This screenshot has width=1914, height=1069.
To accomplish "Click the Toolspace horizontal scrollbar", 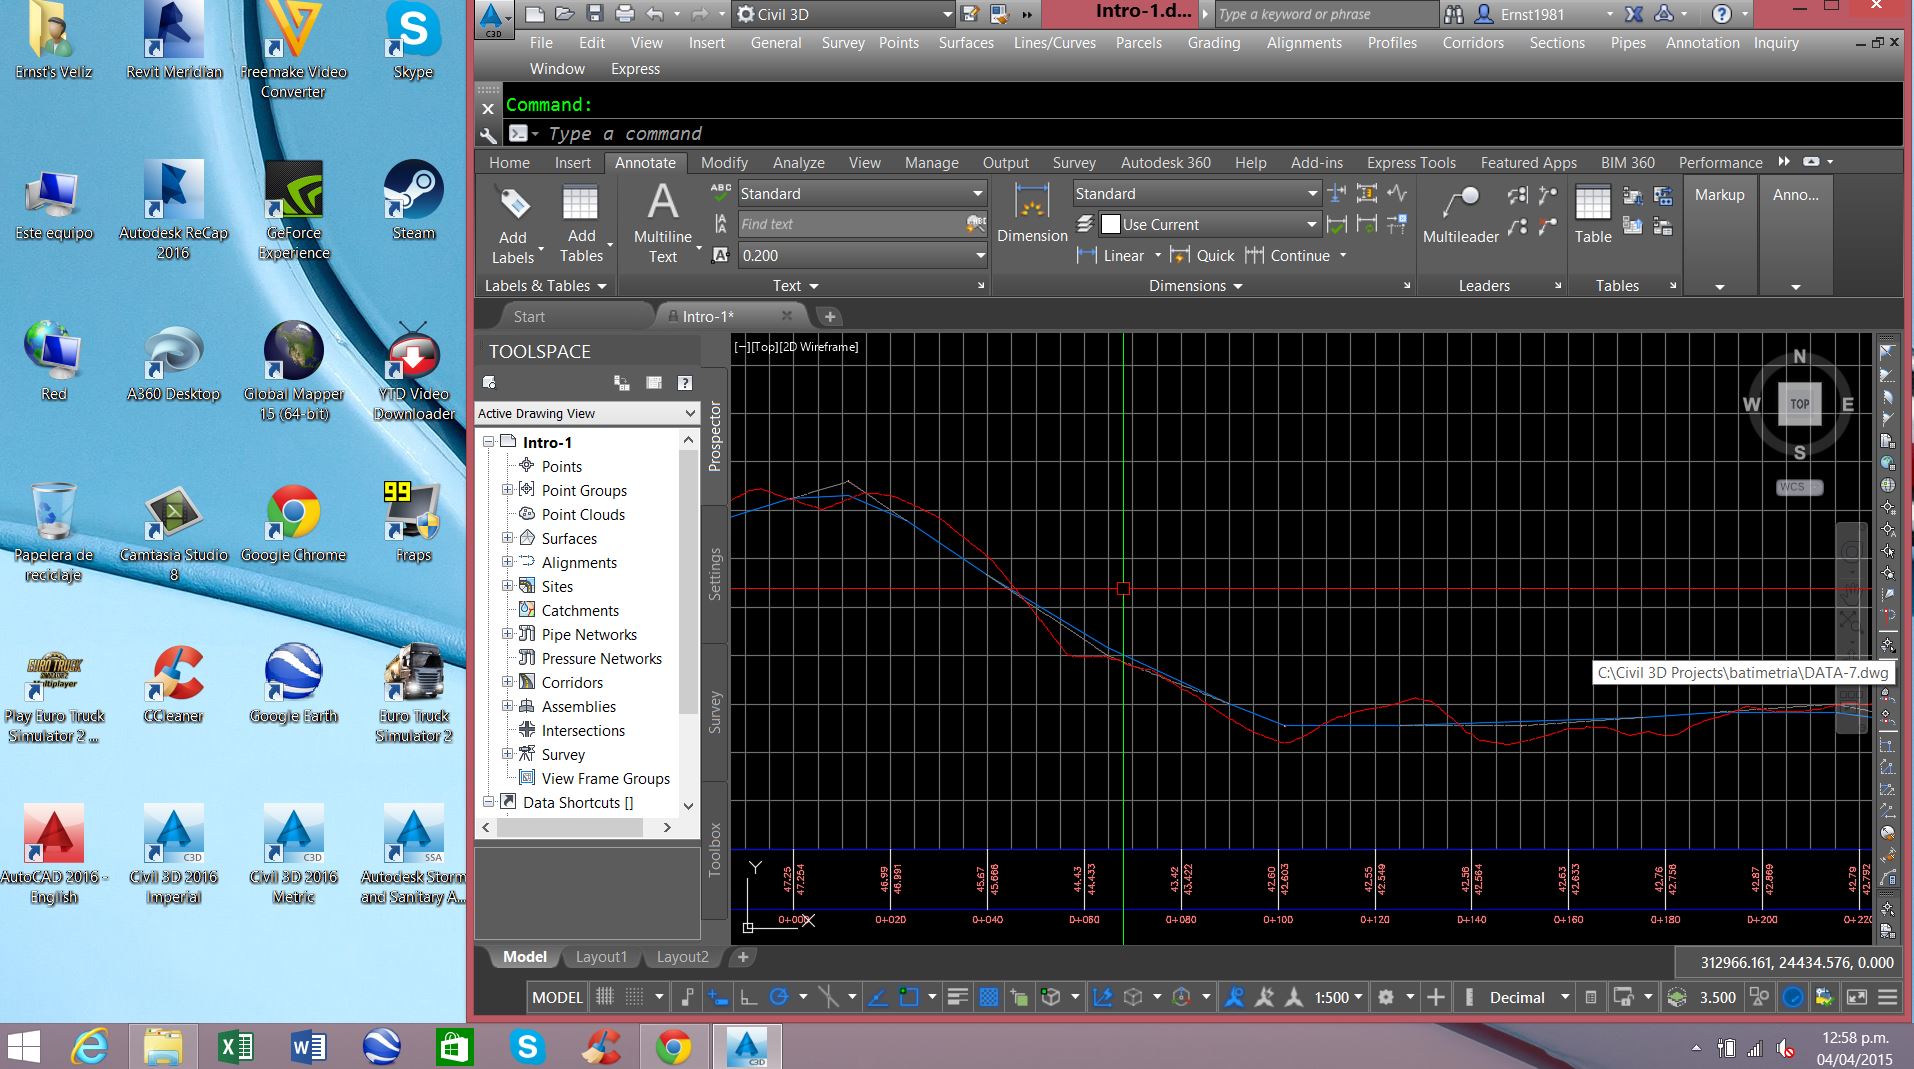I will pyautogui.click(x=575, y=828).
